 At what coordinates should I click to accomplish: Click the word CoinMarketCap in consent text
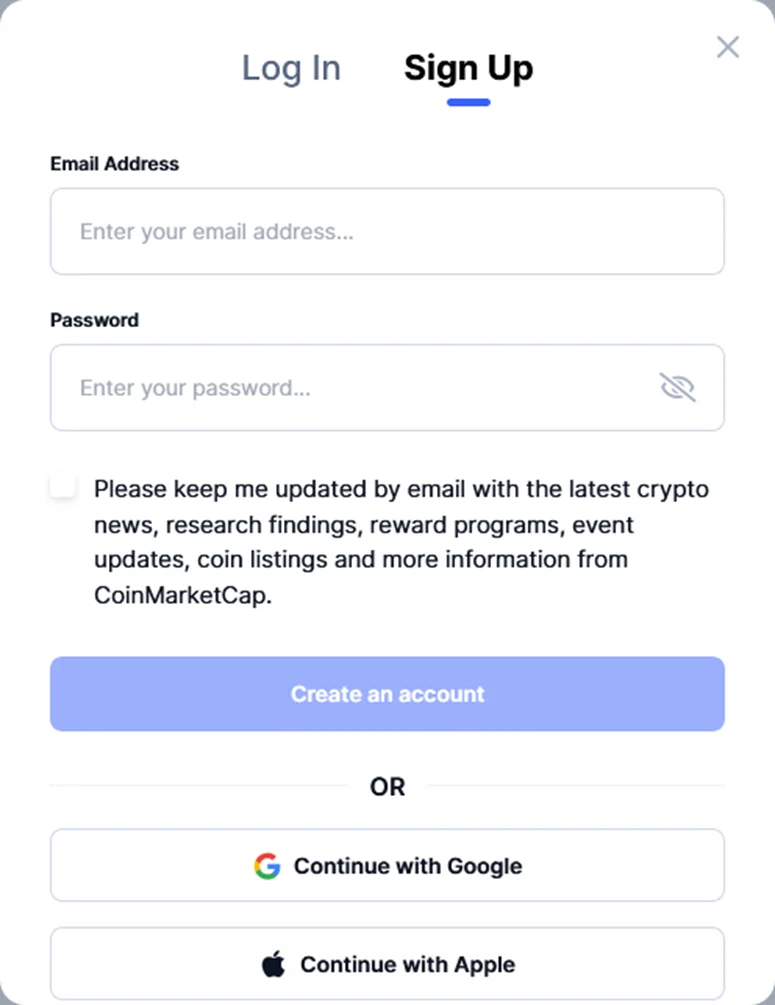(183, 595)
